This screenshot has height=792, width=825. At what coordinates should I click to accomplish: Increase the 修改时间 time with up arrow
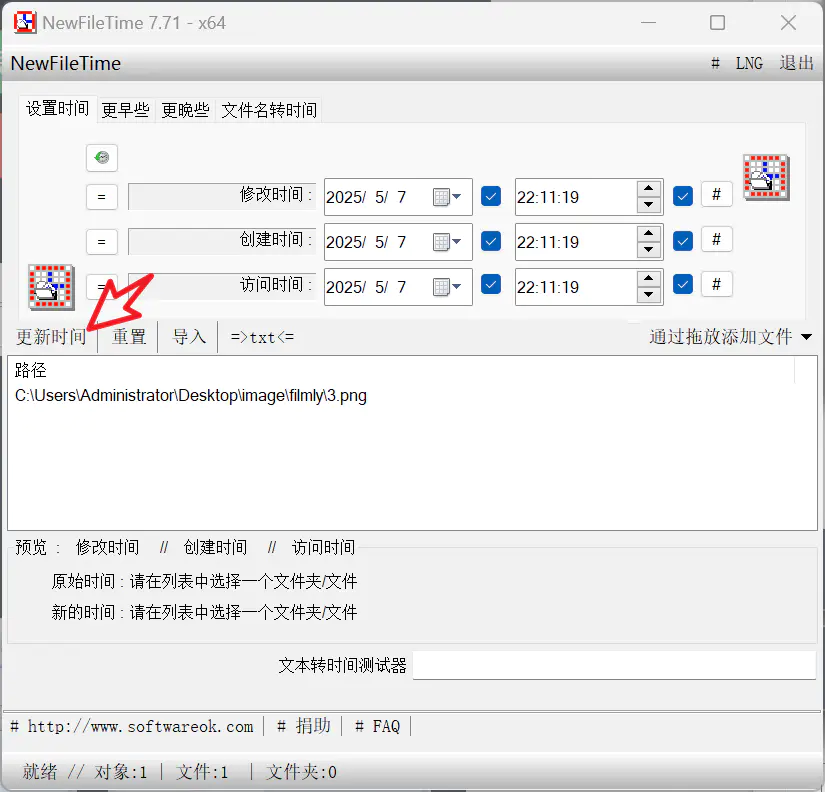pyautogui.click(x=649, y=188)
